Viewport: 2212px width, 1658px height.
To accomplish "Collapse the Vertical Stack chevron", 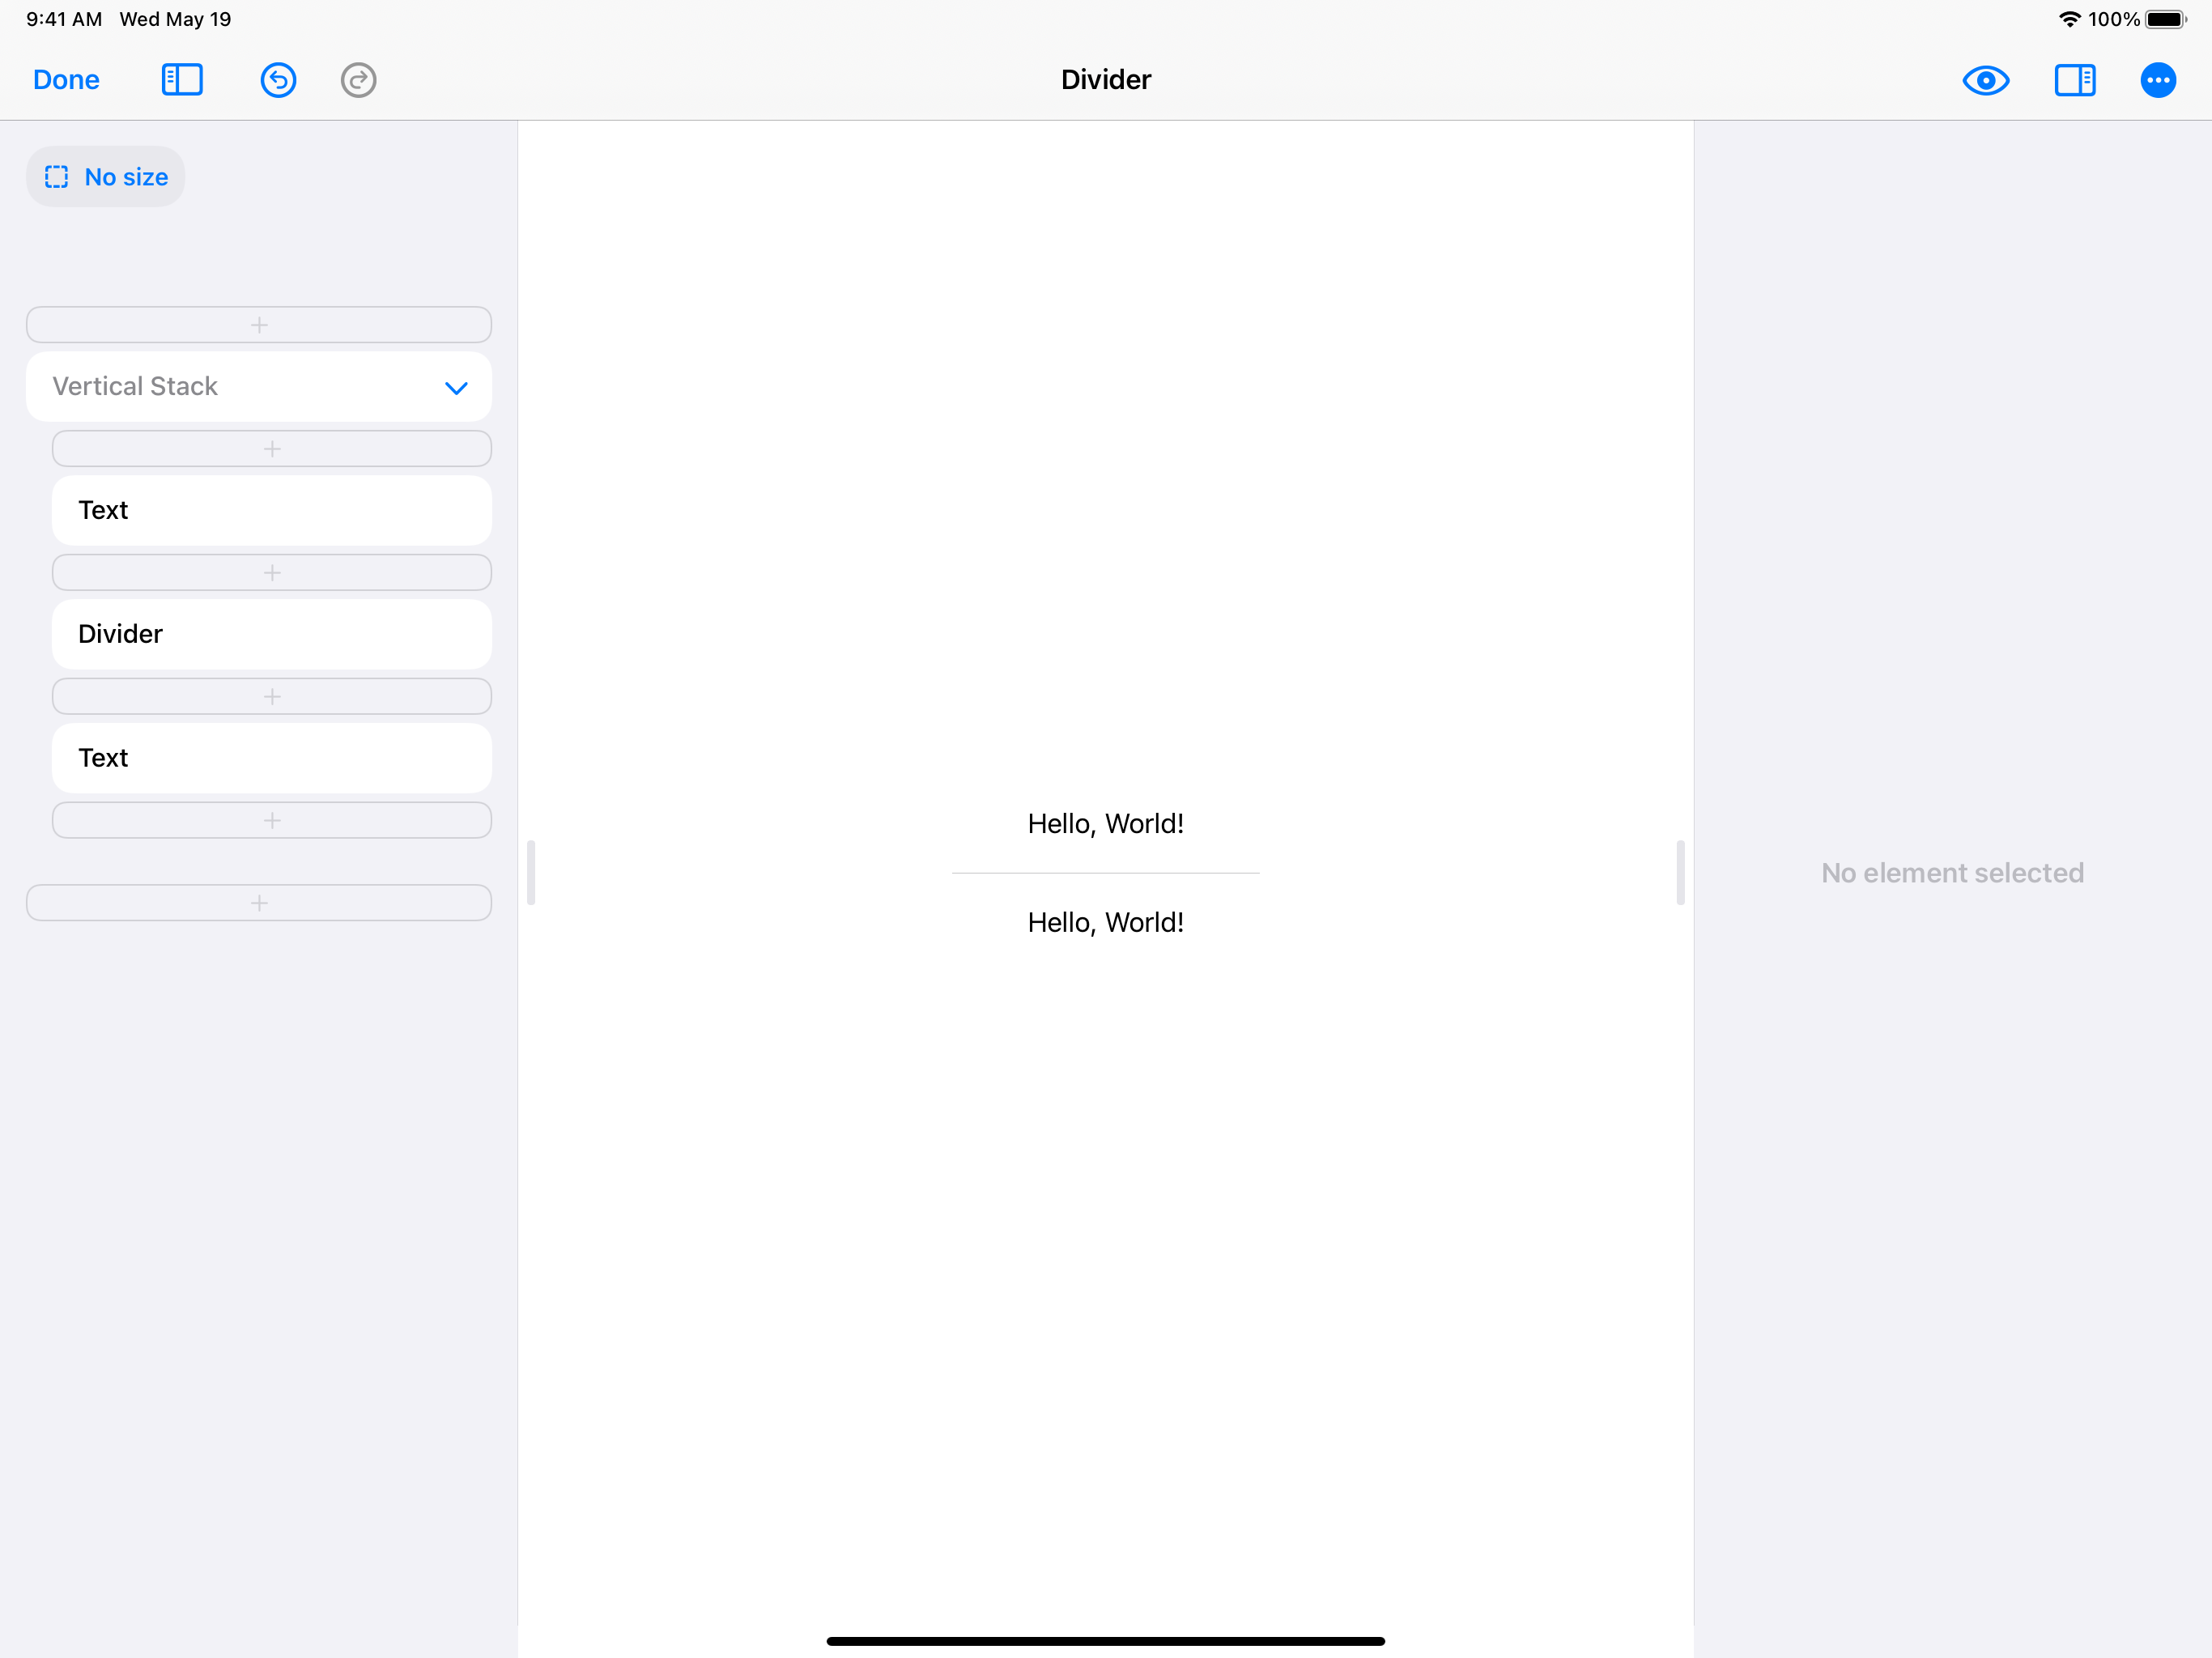I will tap(456, 388).
